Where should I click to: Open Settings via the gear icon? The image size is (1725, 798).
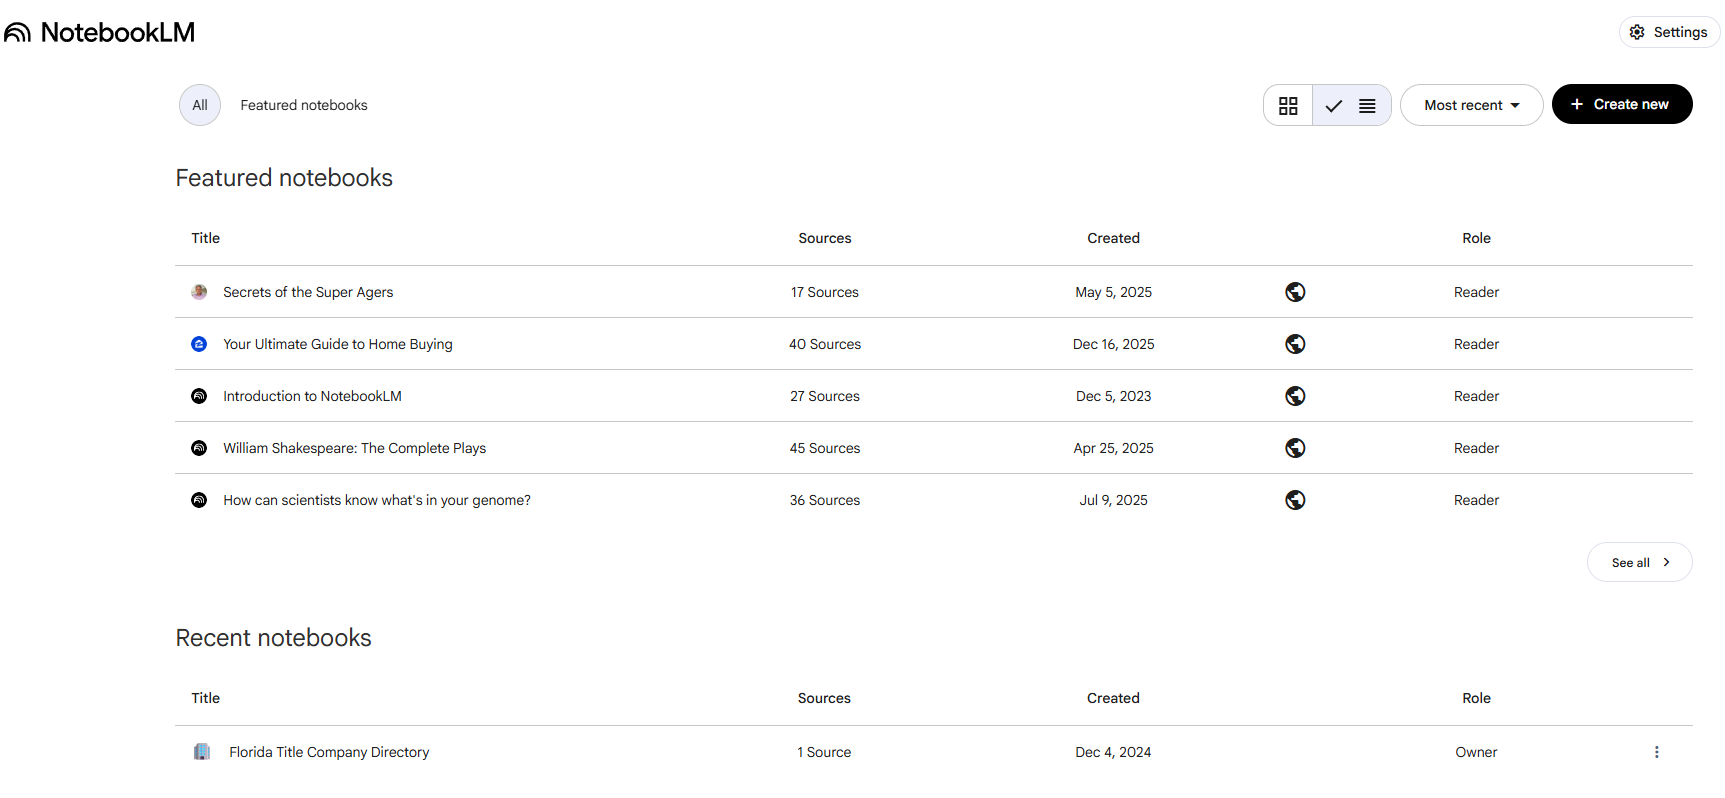point(1637,32)
